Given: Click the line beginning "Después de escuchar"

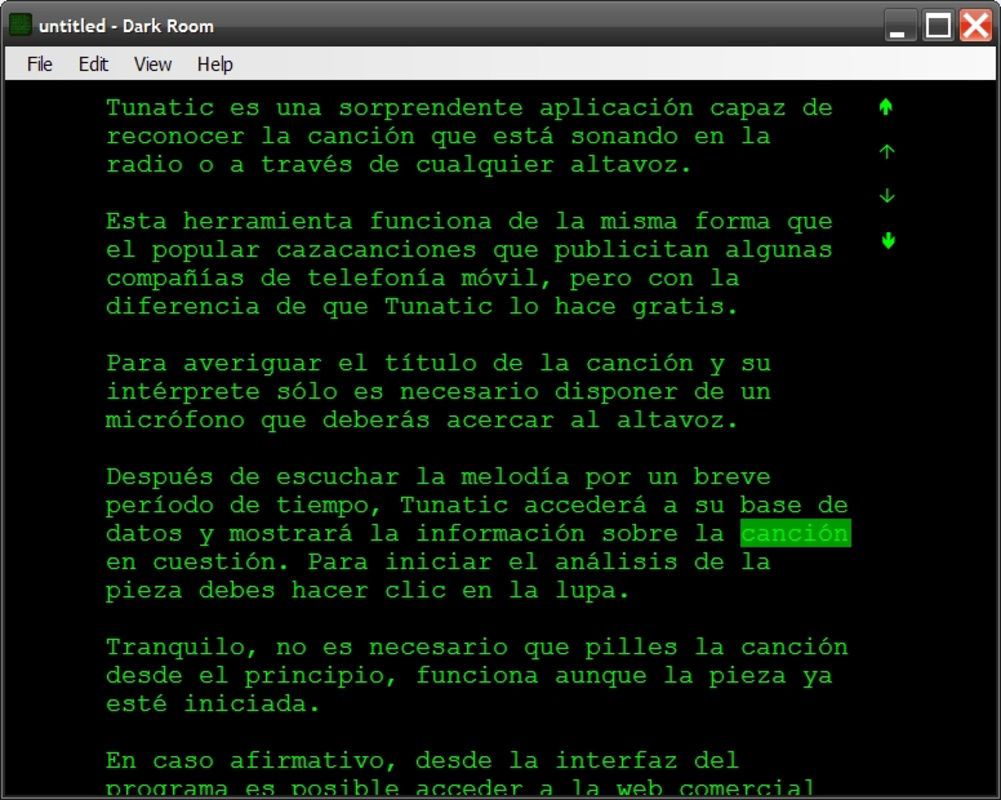Looking at the screenshot, I should click(438, 477).
